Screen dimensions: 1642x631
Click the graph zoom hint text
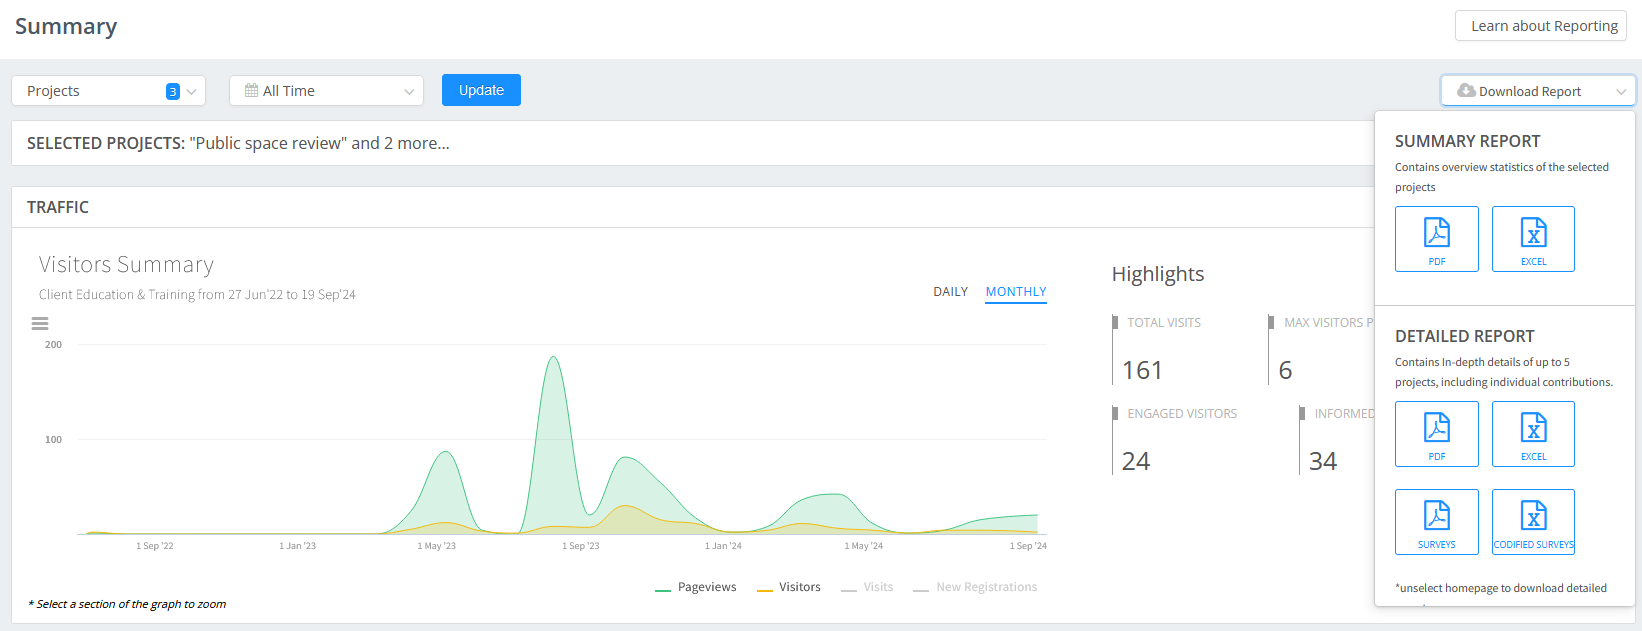[x=127, y=604]
